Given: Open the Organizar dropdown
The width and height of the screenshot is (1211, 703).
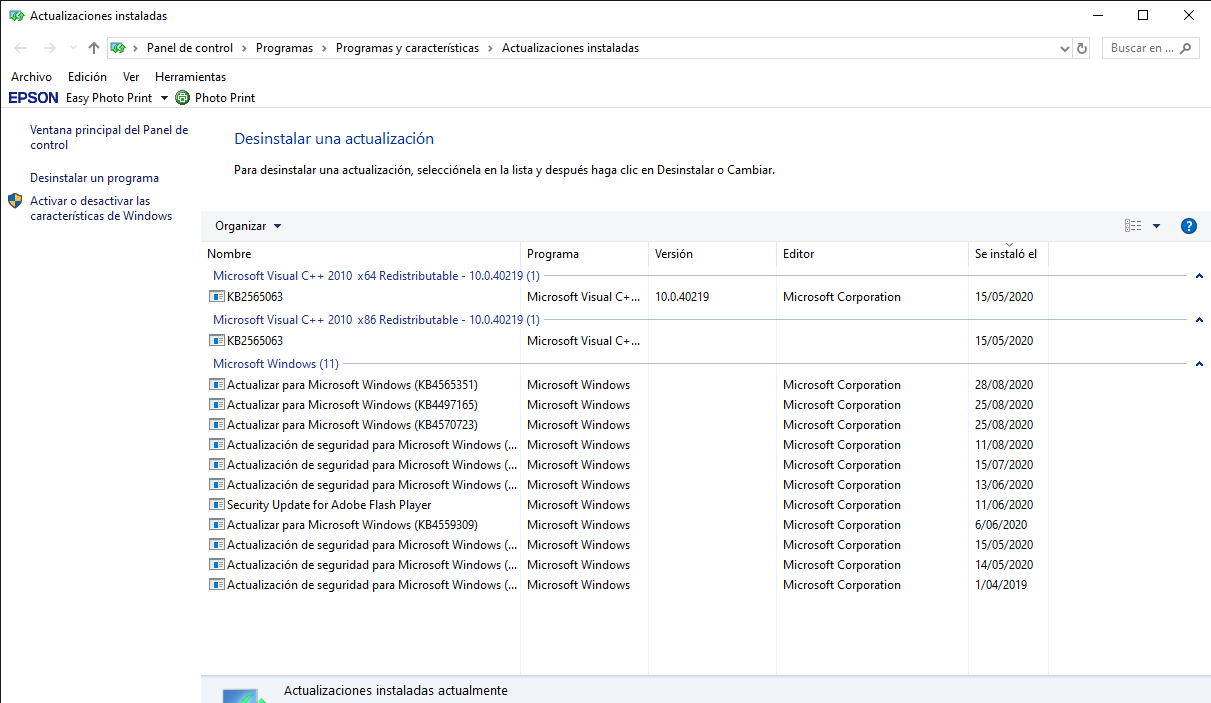Looking at the screenshot, I should tap(248, 226).
